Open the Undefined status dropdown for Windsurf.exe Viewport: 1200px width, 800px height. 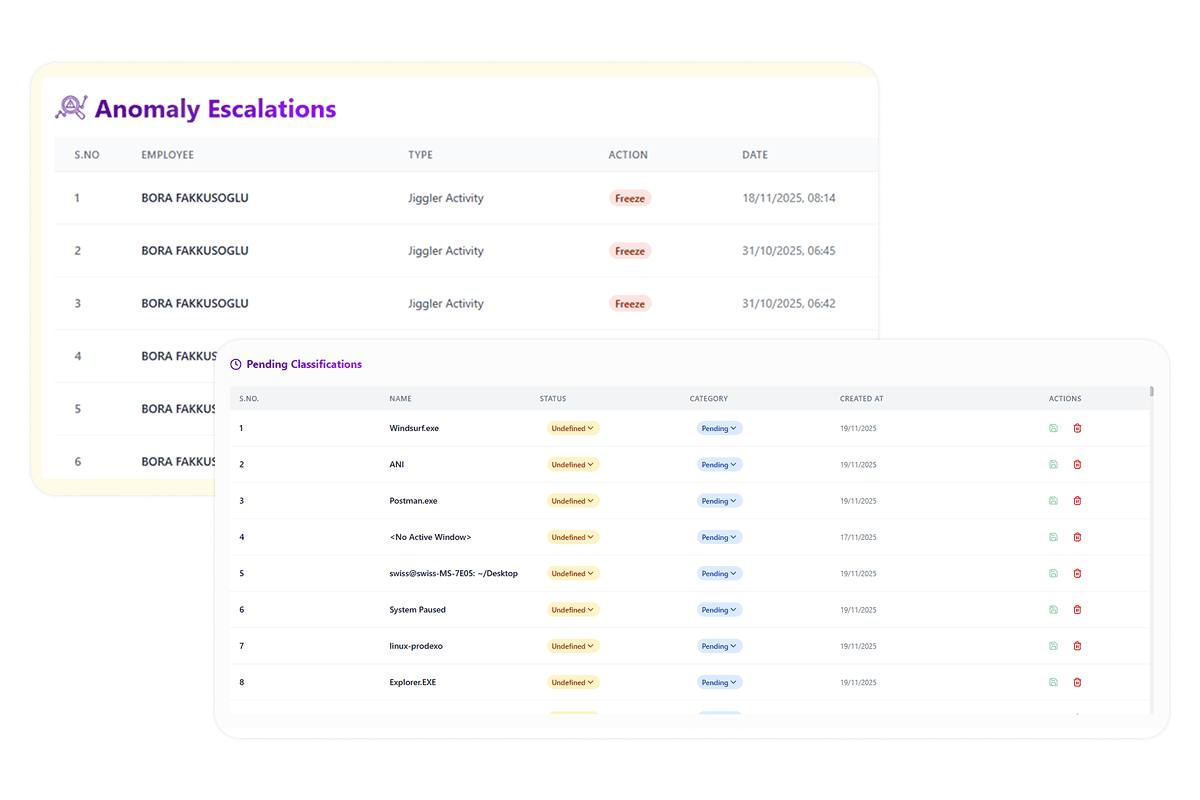(573, 428)
